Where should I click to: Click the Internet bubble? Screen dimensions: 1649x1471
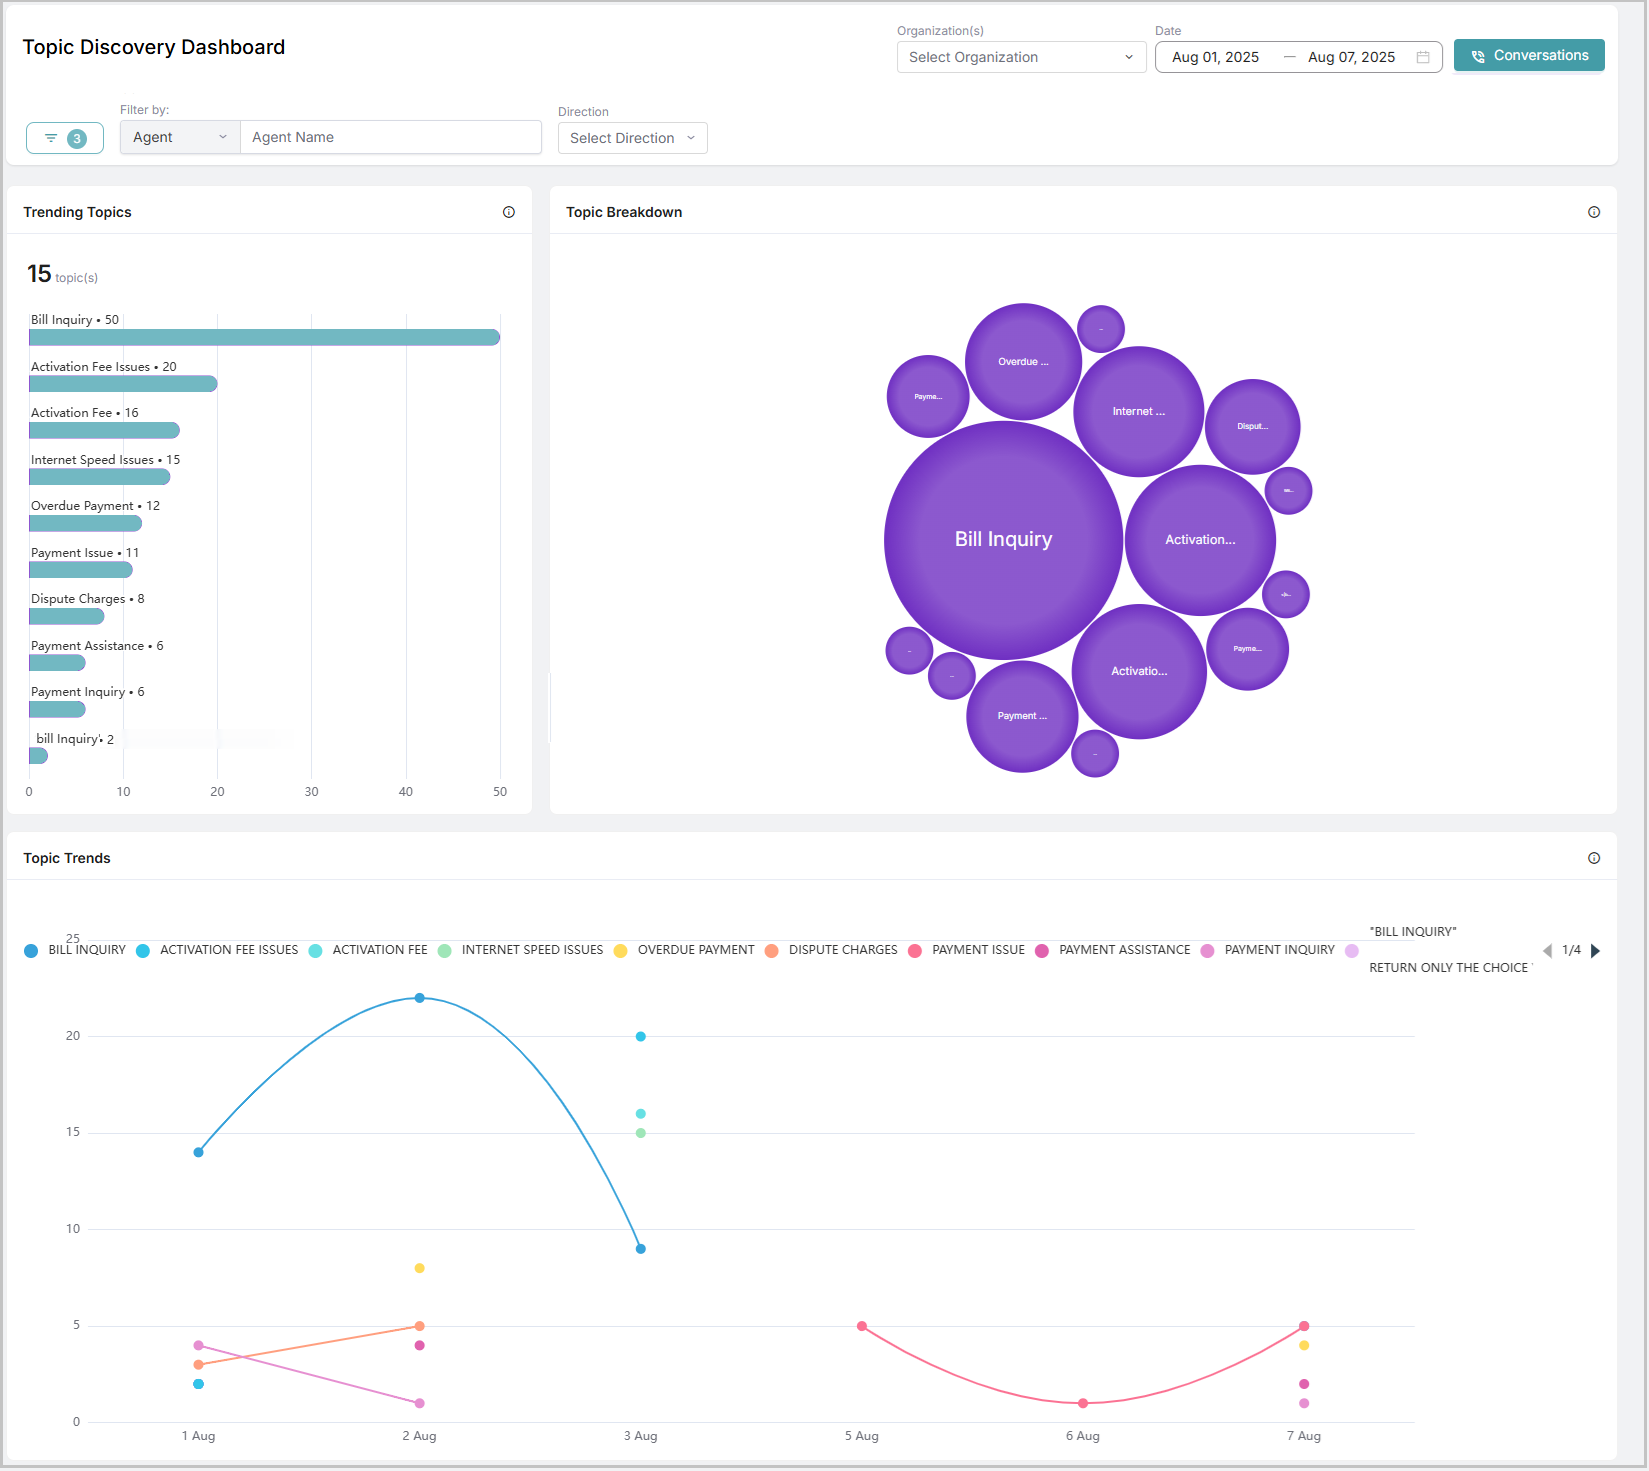click(1138, 412)
